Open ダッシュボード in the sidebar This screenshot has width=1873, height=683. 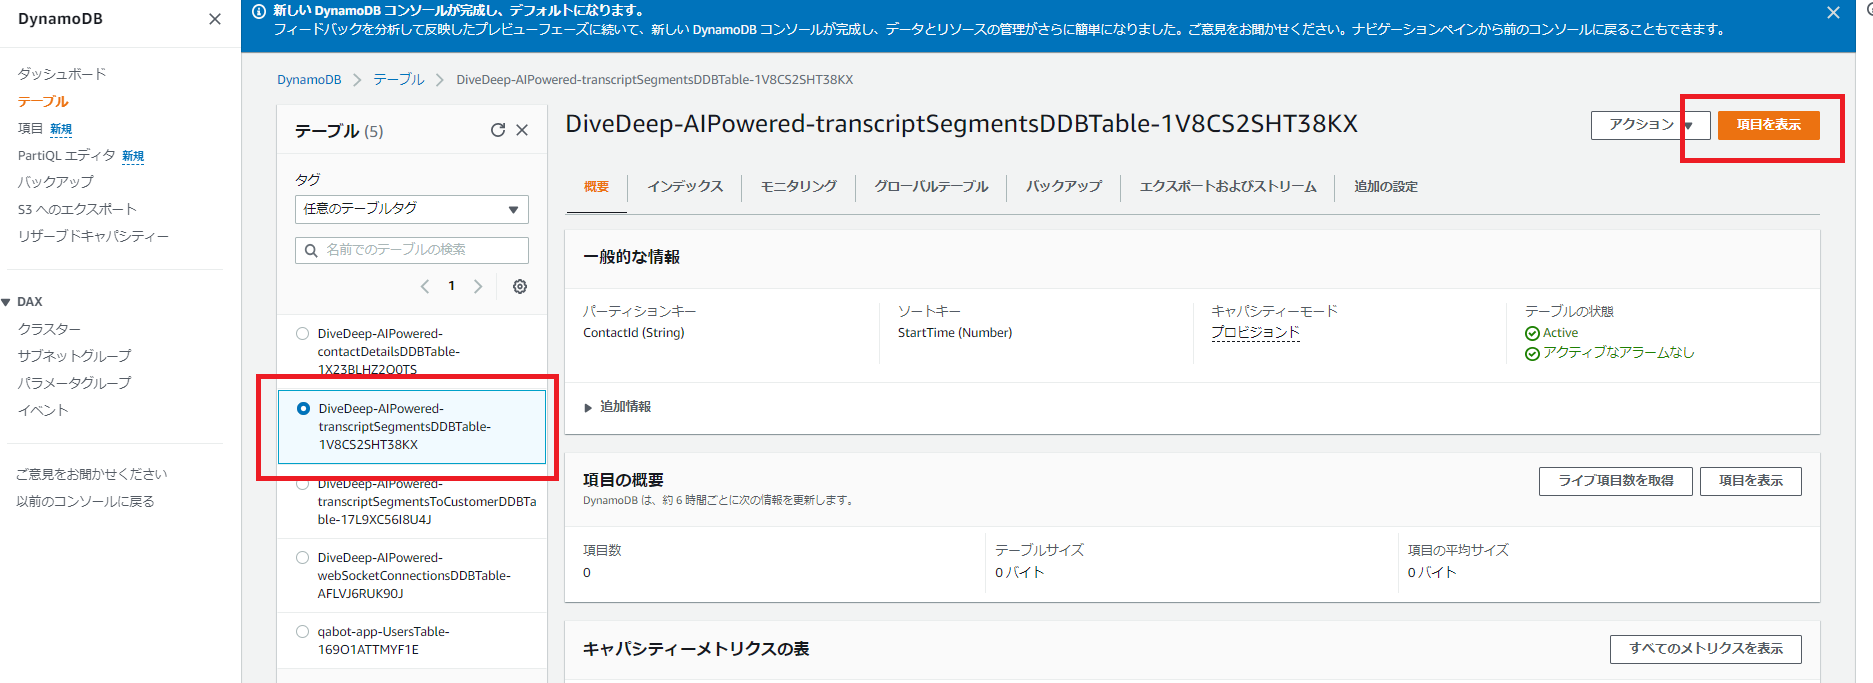click(62, 74)
